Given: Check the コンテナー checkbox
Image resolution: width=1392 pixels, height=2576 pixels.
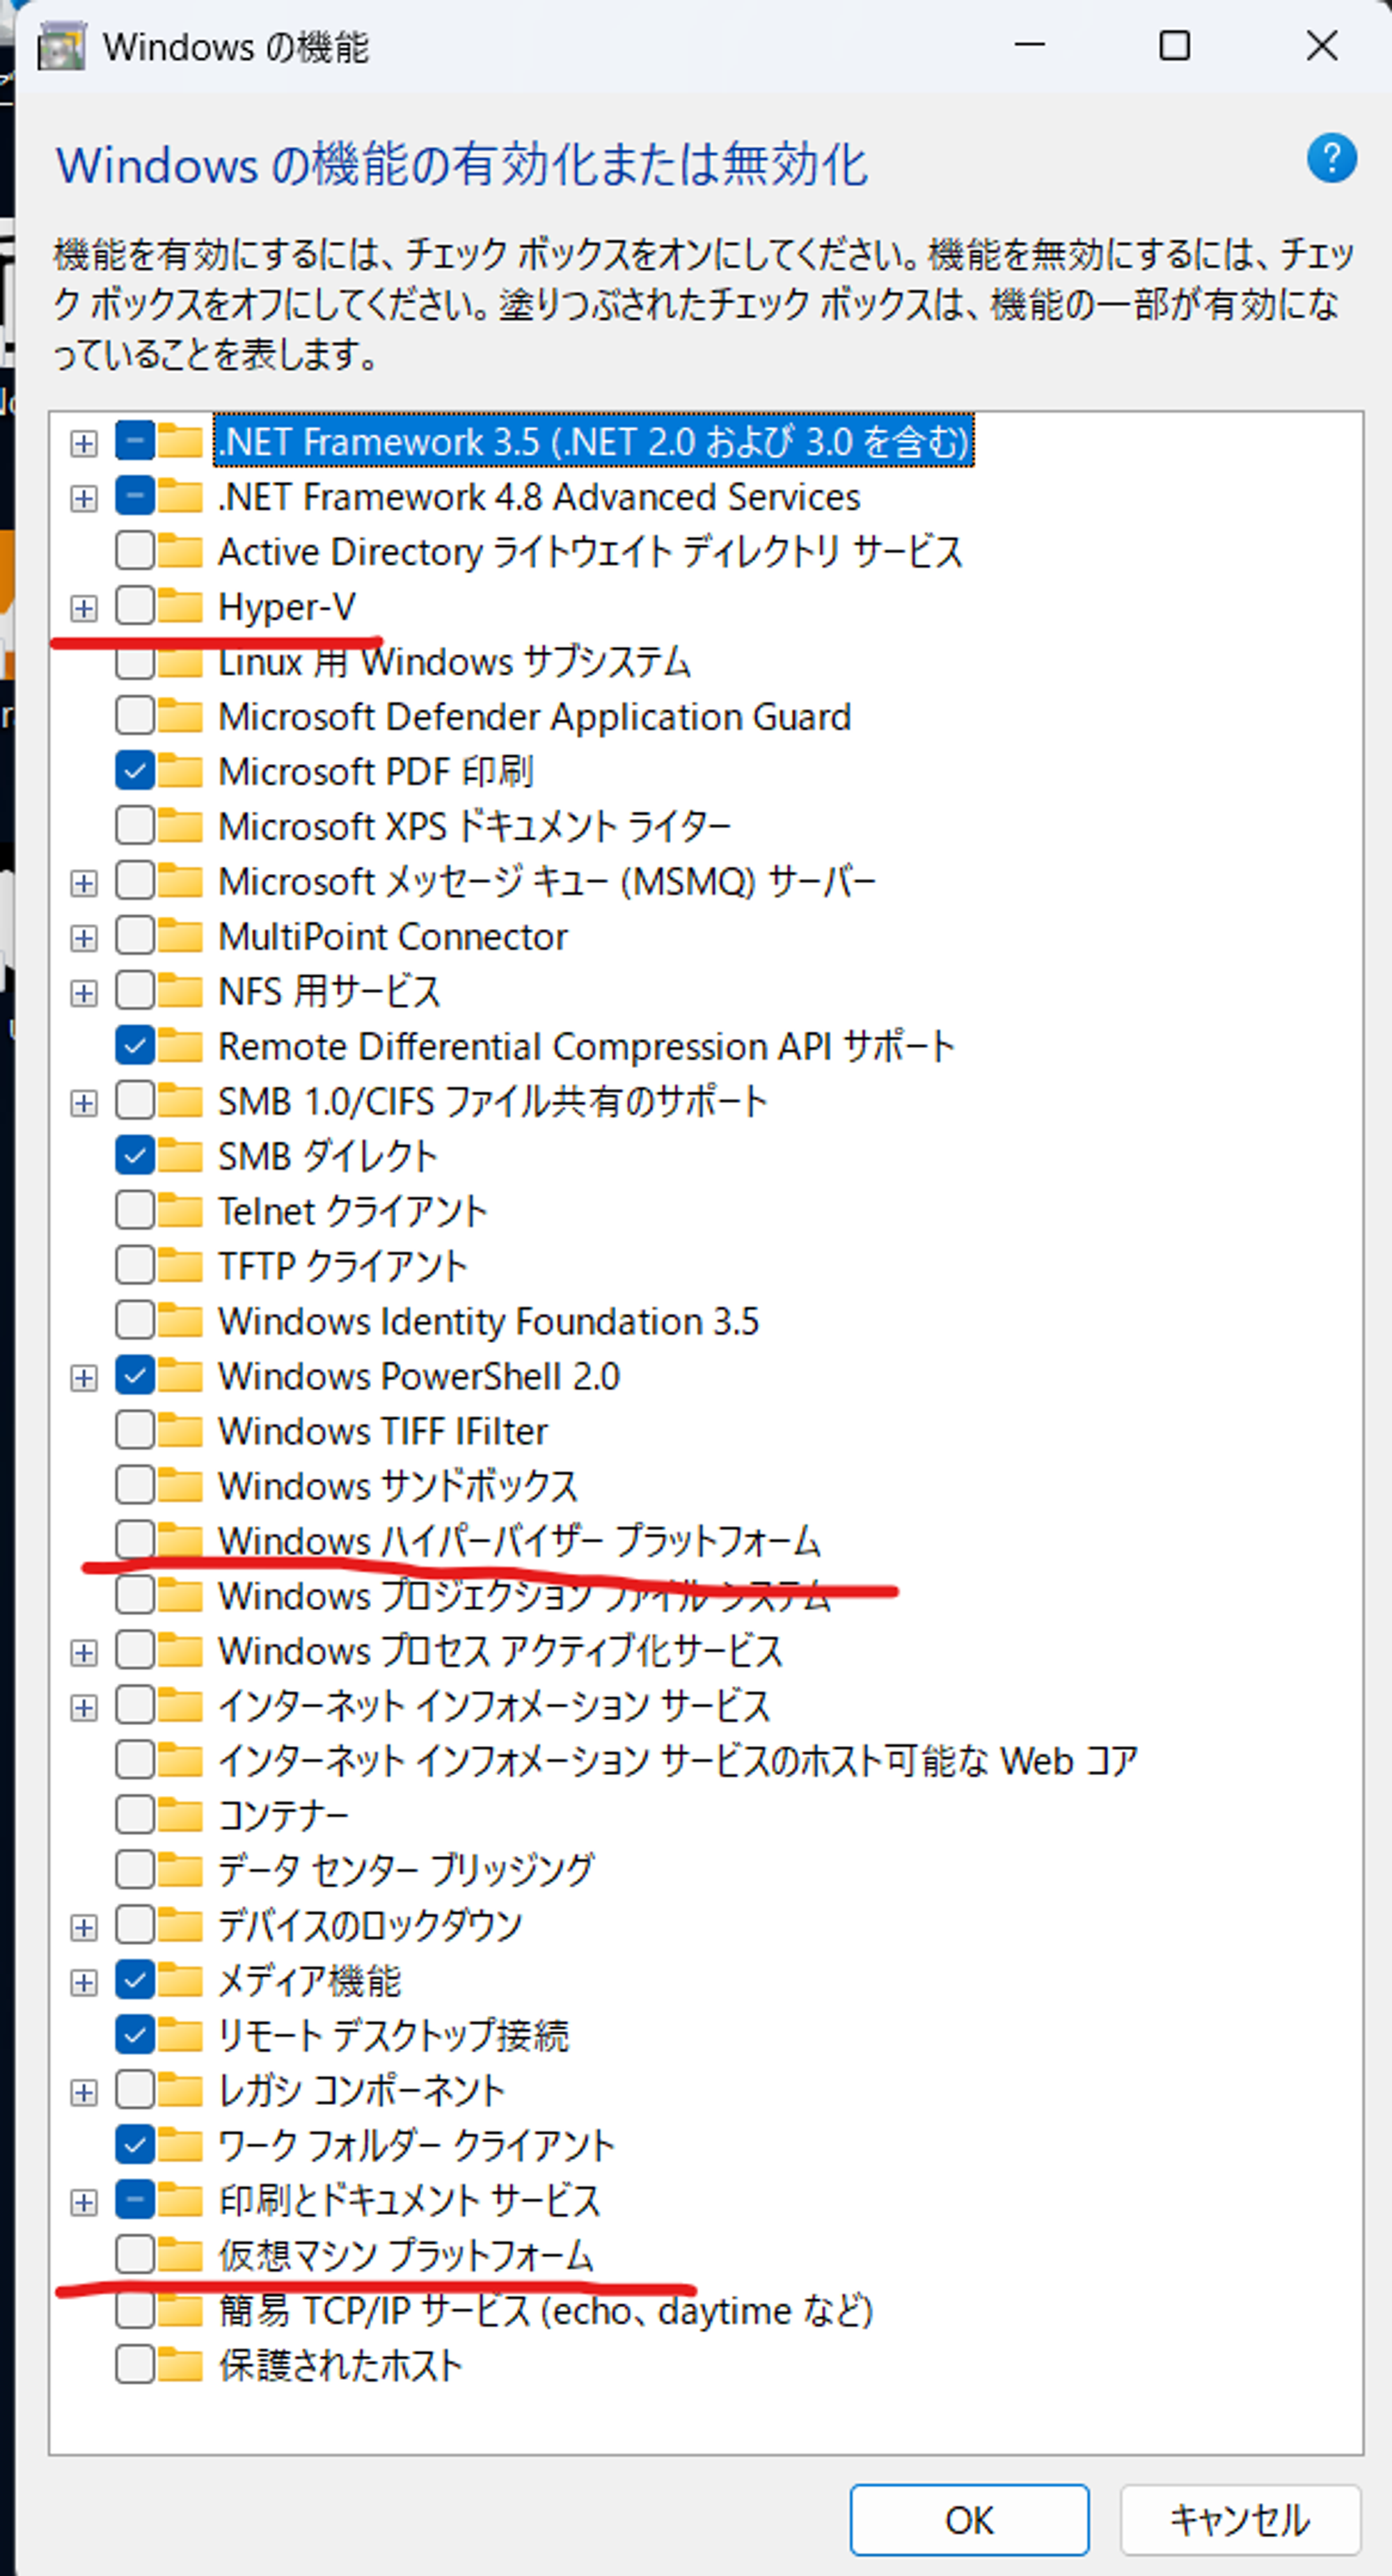Looking at the screenshot, I should pos(135,1814).
